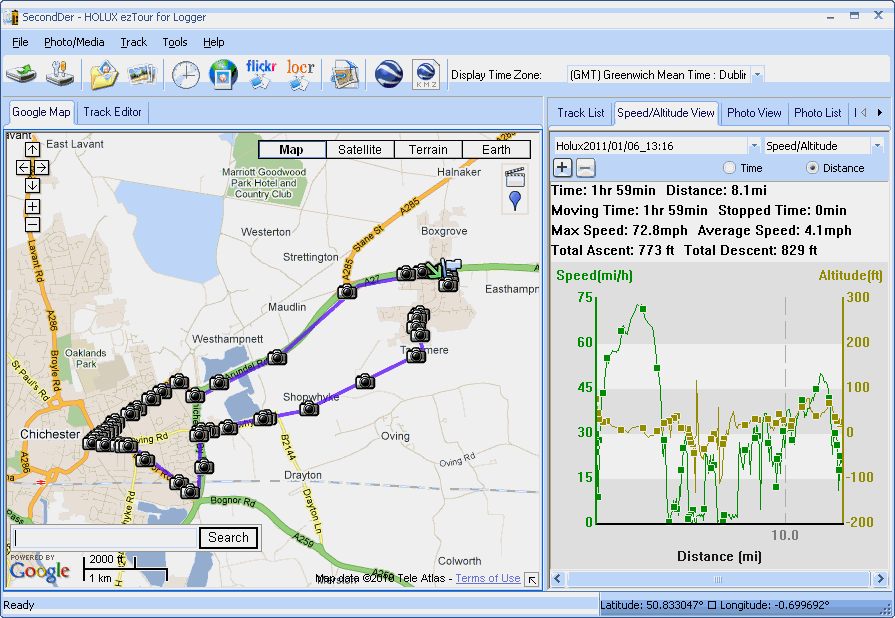Launch the Google Earth toolbar icon
The image size is (895, 618).
pyautogui.click(x=389, y=74)
